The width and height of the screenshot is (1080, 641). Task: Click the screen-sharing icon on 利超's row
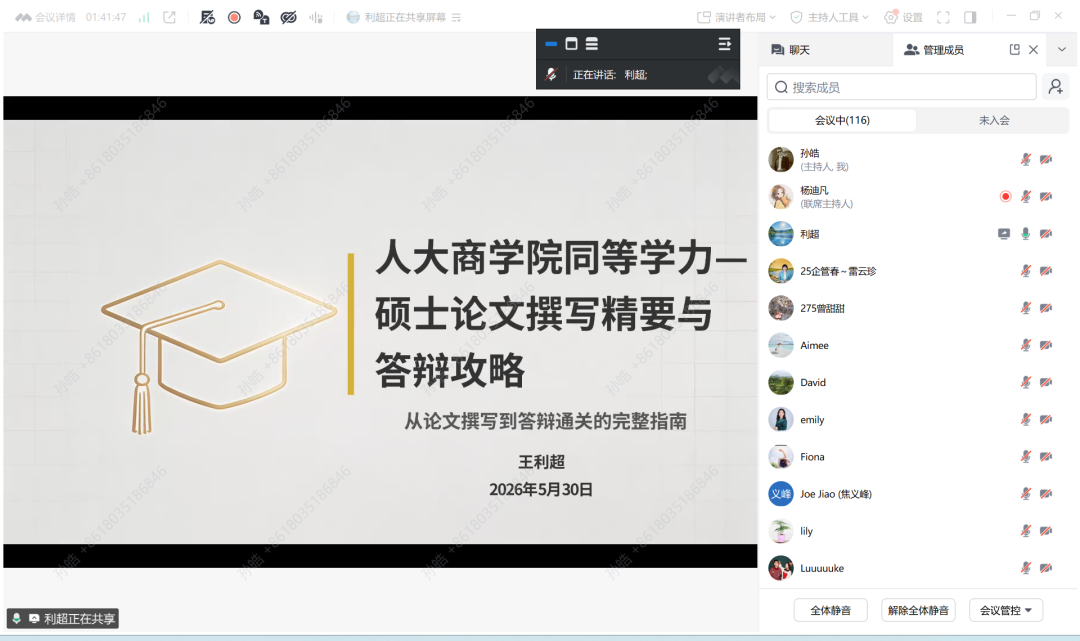[1004, 234]
